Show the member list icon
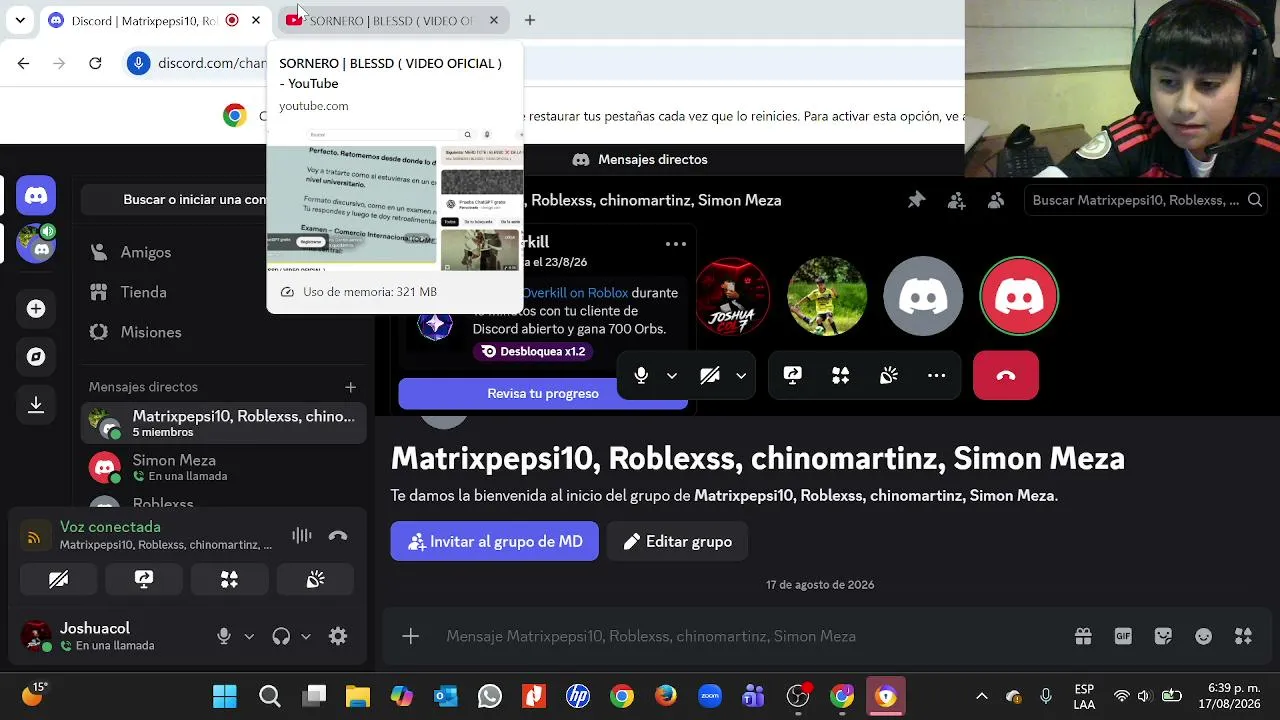1280x720 pixels. click(x=996, y=200)
